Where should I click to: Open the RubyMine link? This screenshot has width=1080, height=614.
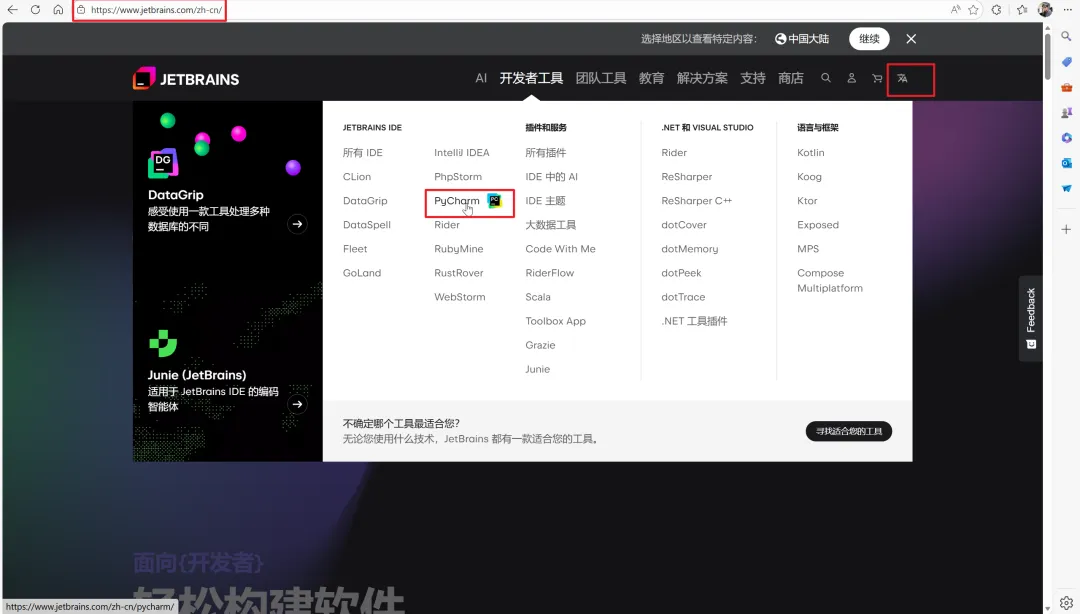(x=459, y=249)
